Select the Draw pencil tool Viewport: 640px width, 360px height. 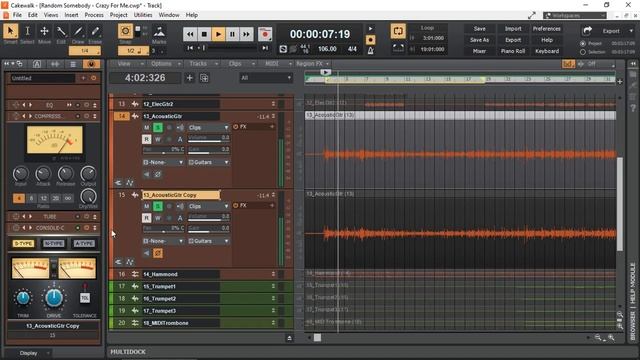coord(78,31)
